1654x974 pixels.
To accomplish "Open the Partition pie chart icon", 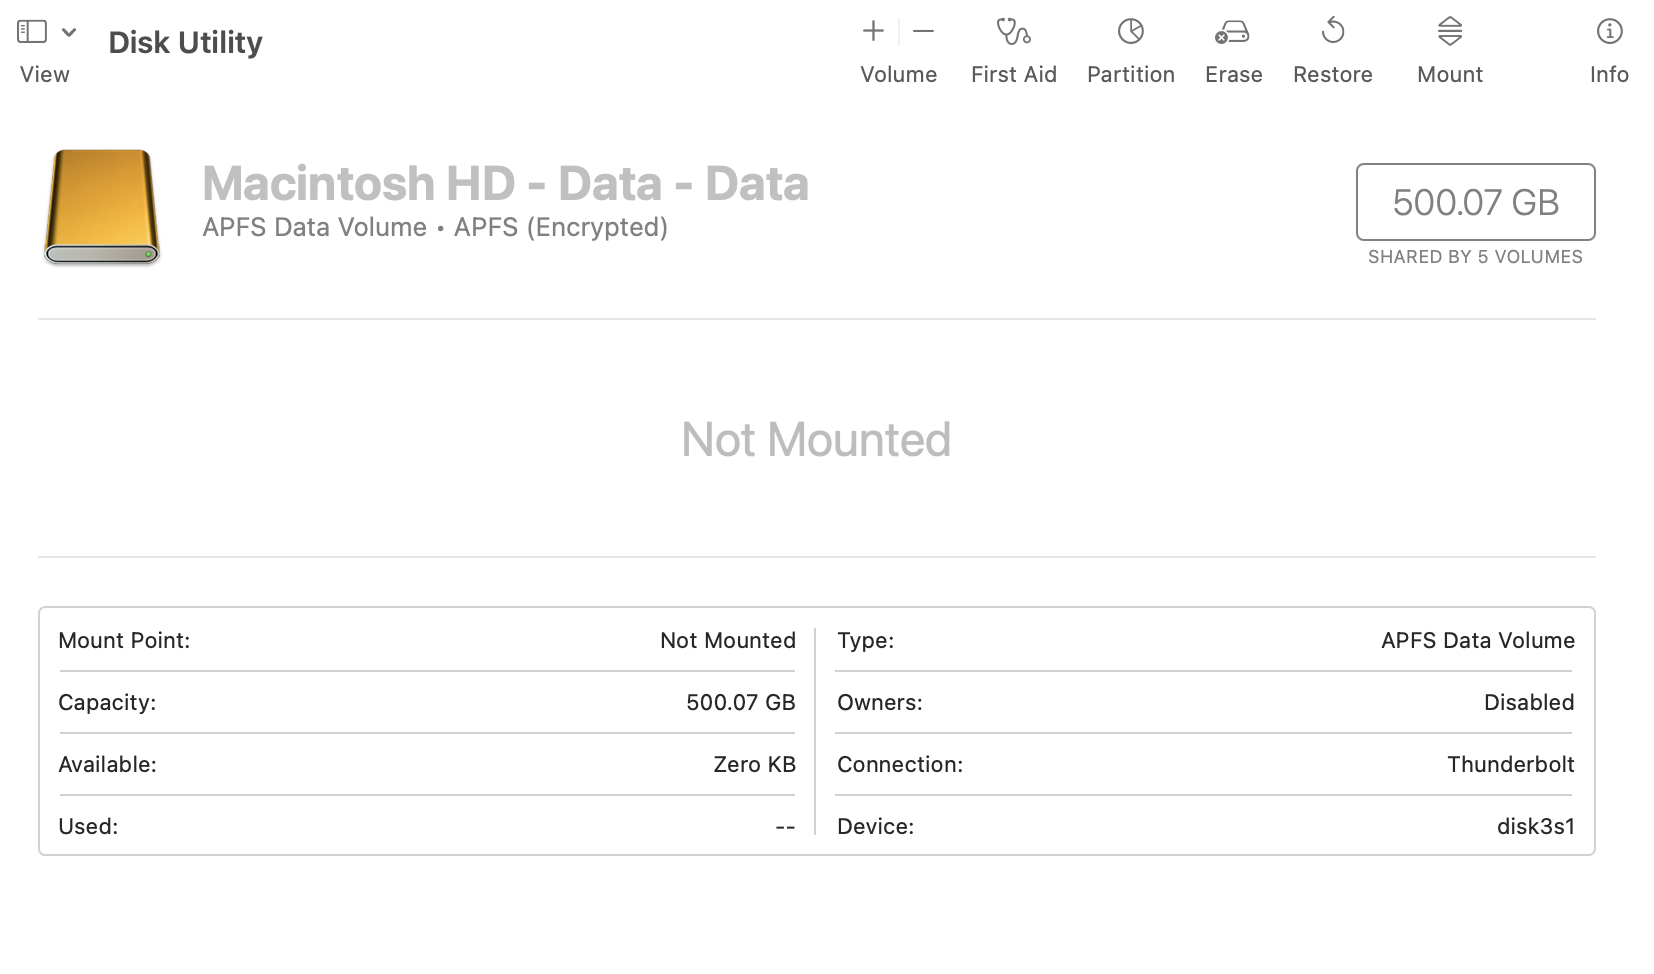I will click(1130, 32).
